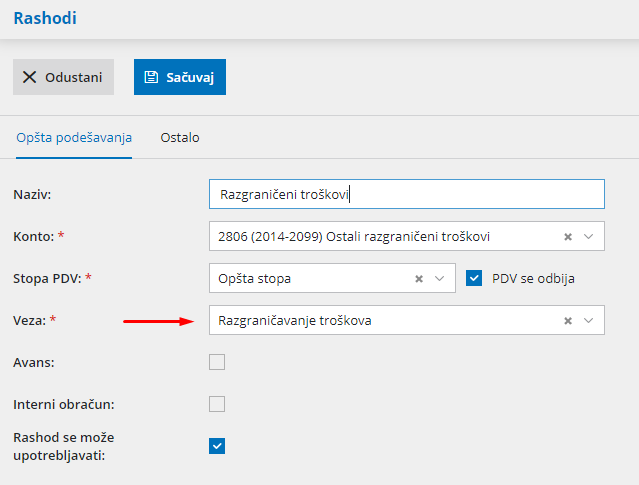
Task: Switch to the Ostalo tab
Action: tap(180, 138)
